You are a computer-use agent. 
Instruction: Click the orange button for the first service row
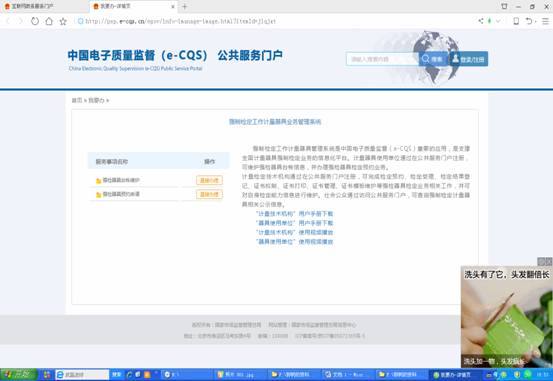point(209,180)
